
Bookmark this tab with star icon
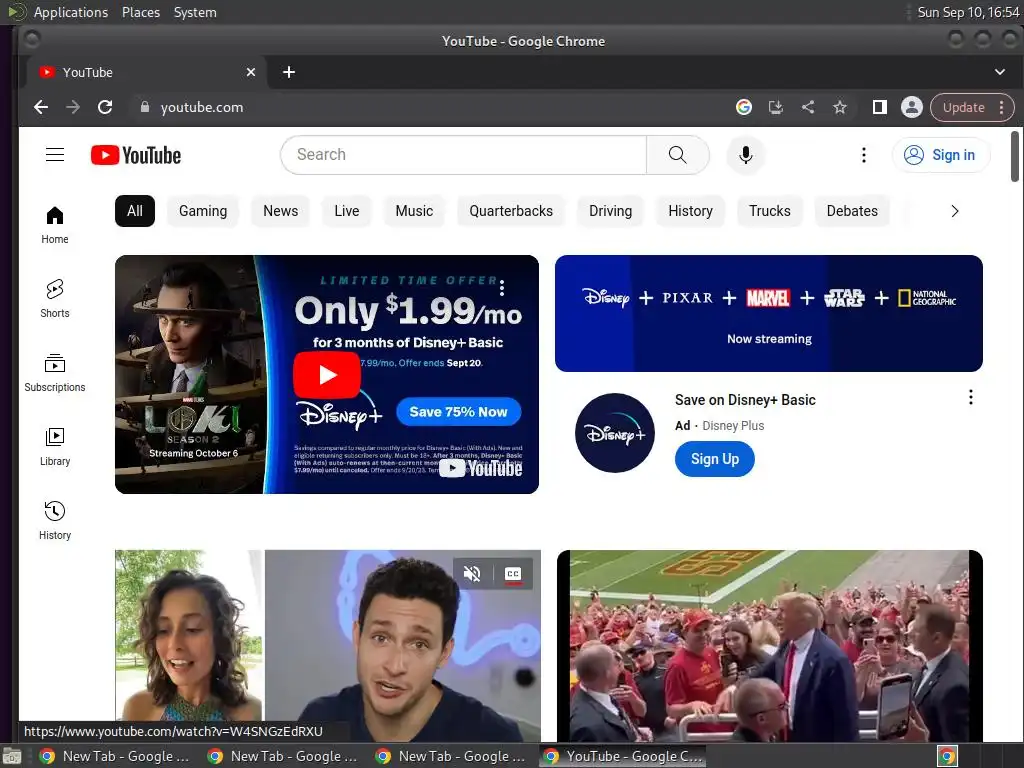tap(840, 107)
